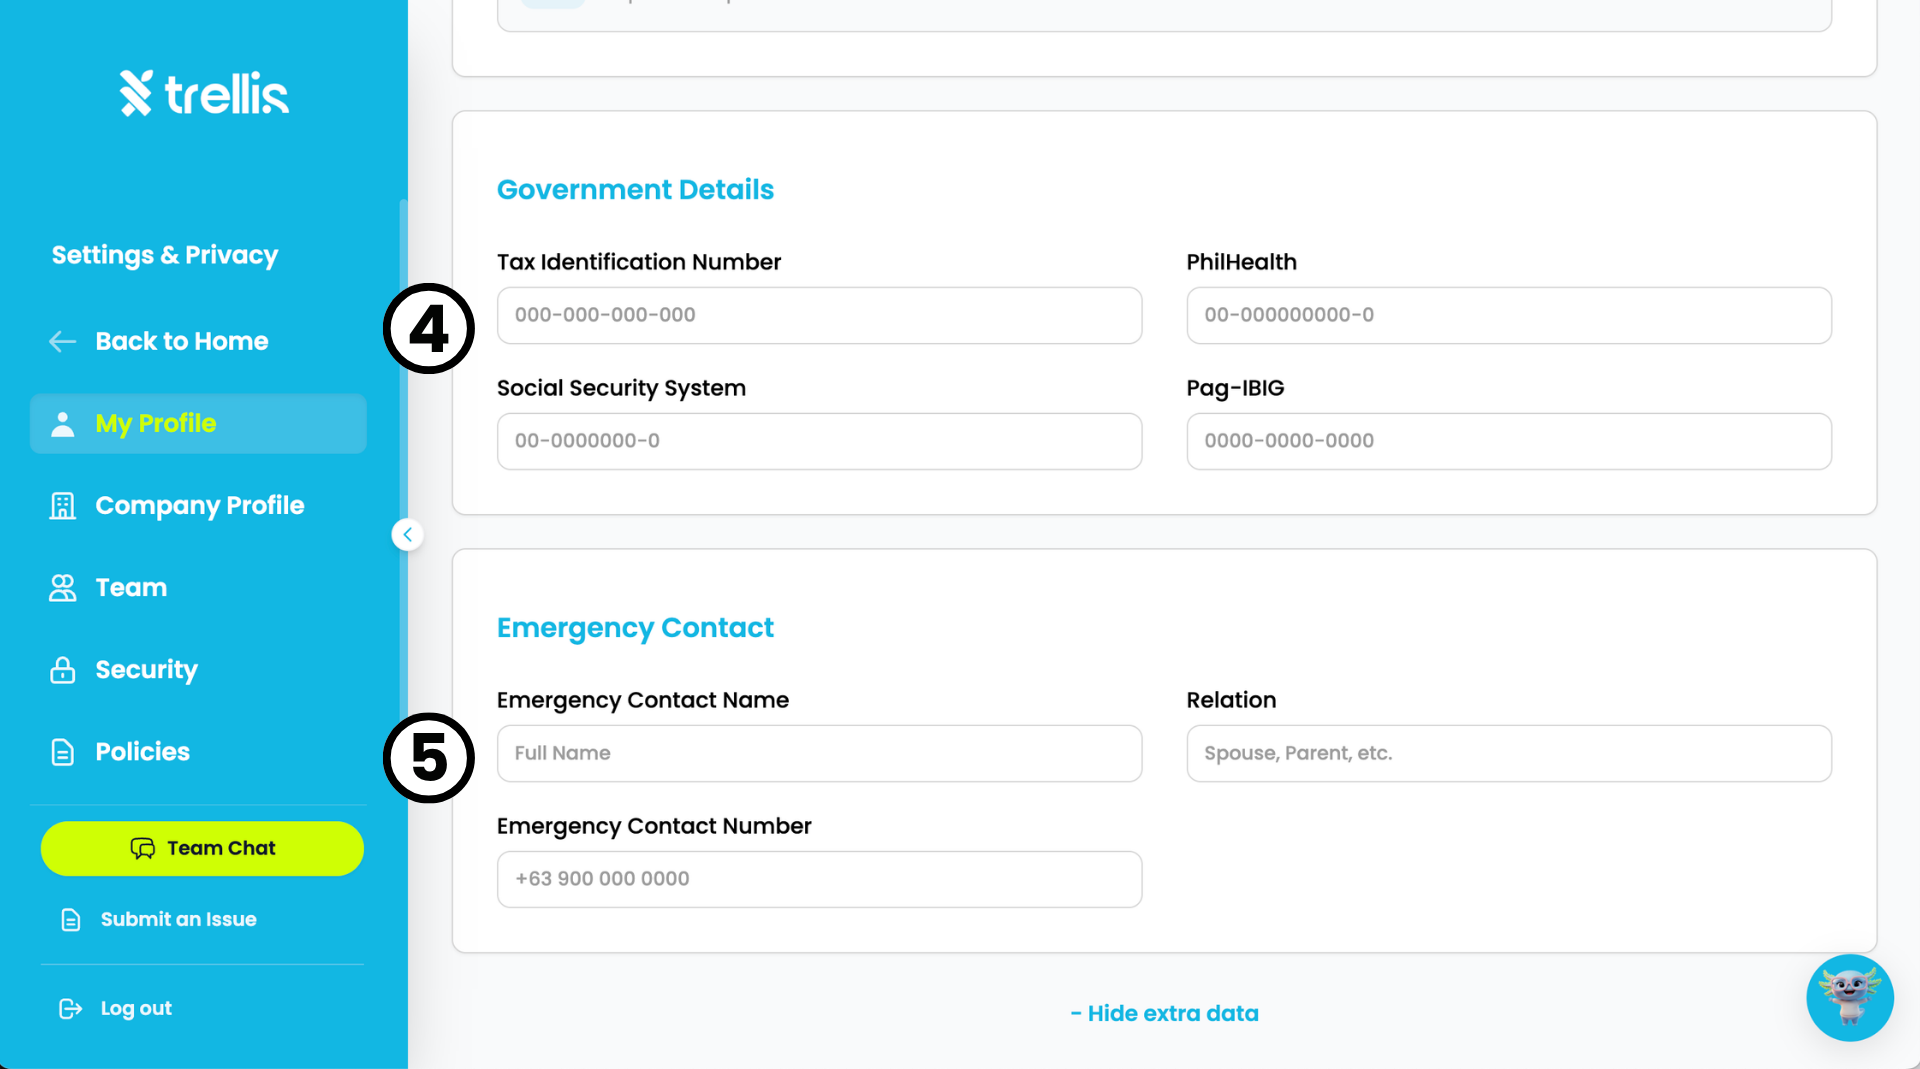Click the Team people icon
Image resolution: width=1920 pixels, height=1069 pixels.
click(x=62, y=588)
